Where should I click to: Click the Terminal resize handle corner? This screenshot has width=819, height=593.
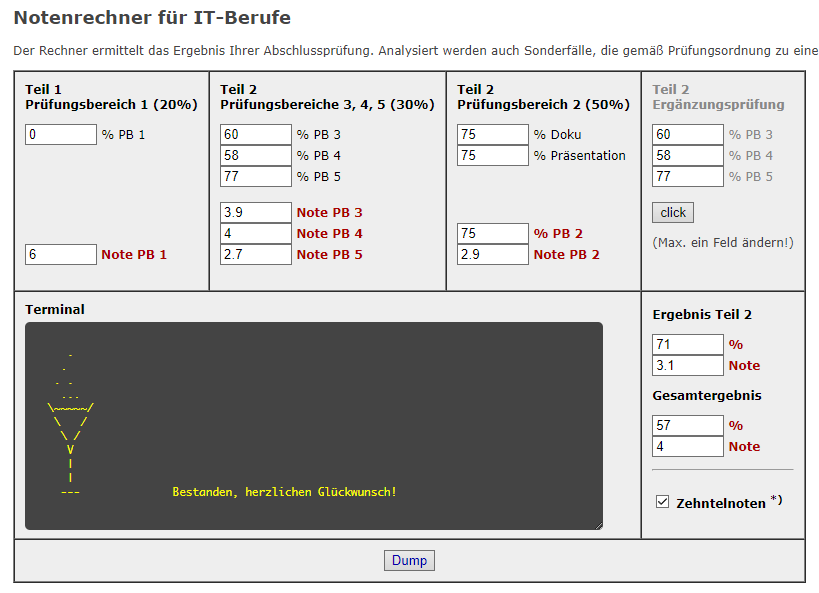[x=599, y=526]
